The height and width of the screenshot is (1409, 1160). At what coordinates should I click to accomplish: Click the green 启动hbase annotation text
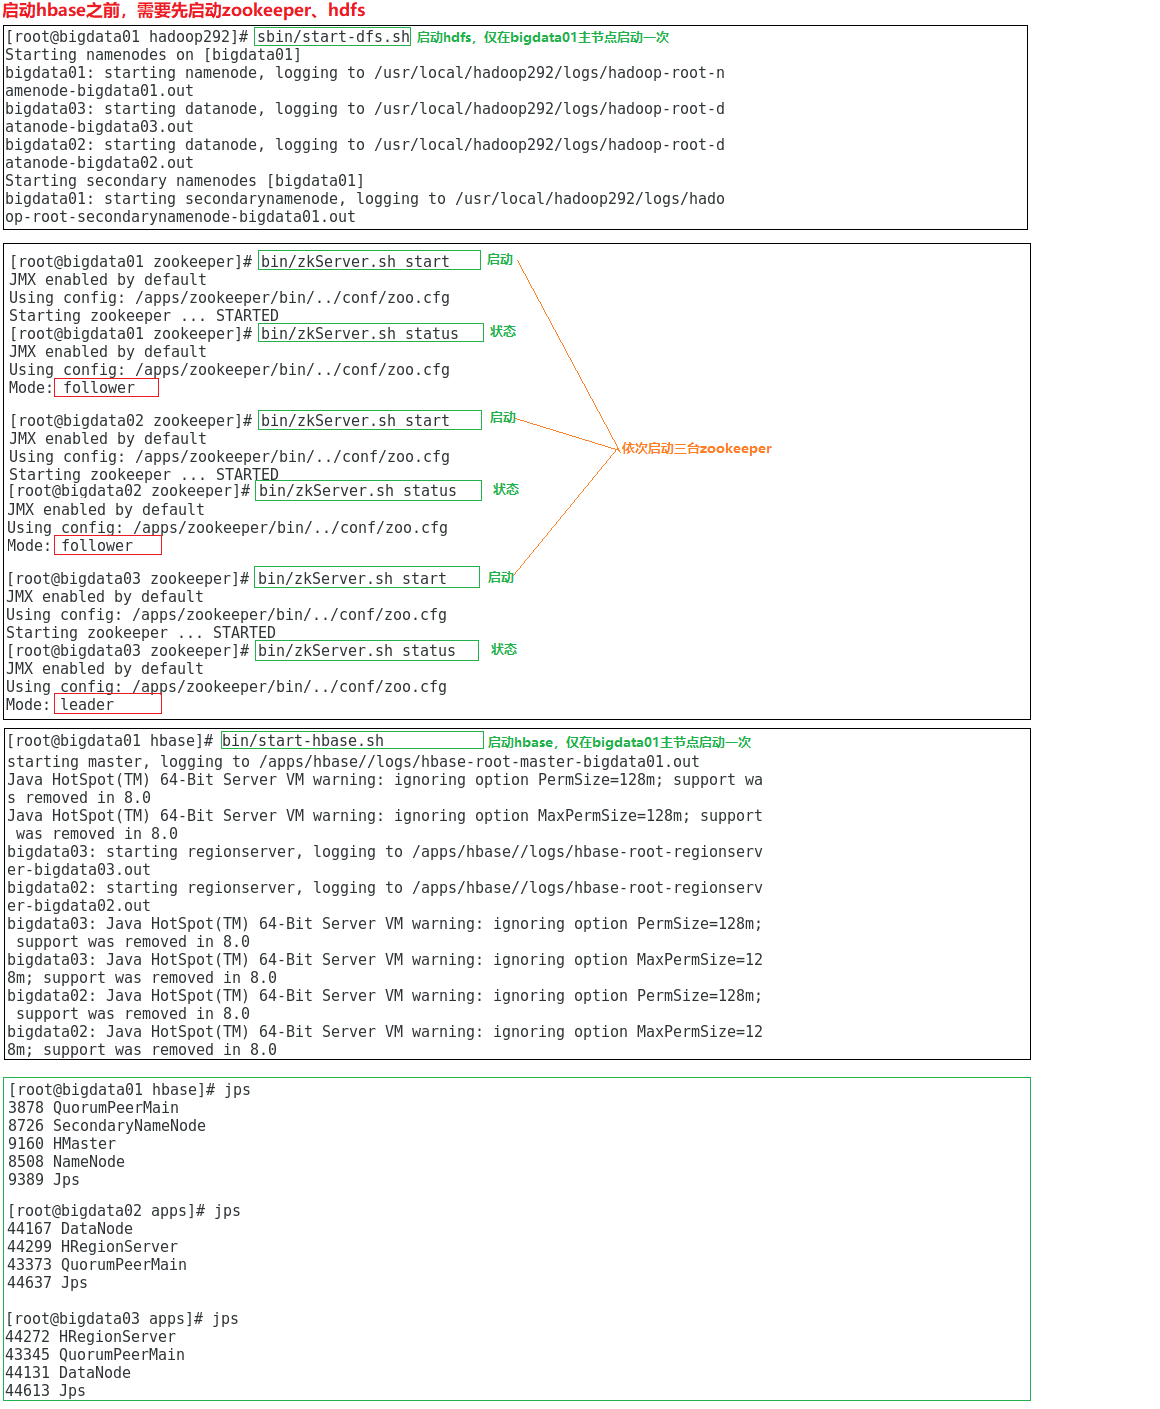pos(618,742)
